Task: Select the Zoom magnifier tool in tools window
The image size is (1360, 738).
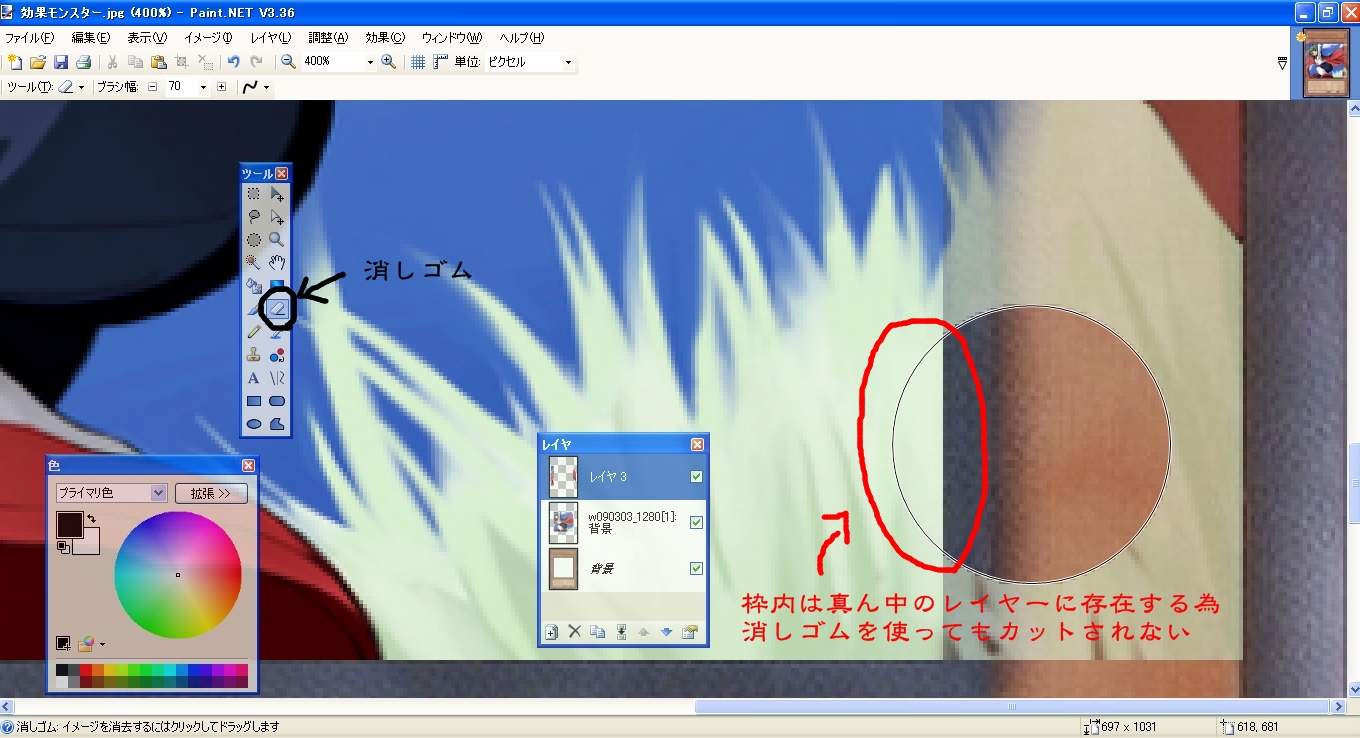Action: tap(277, 240)
